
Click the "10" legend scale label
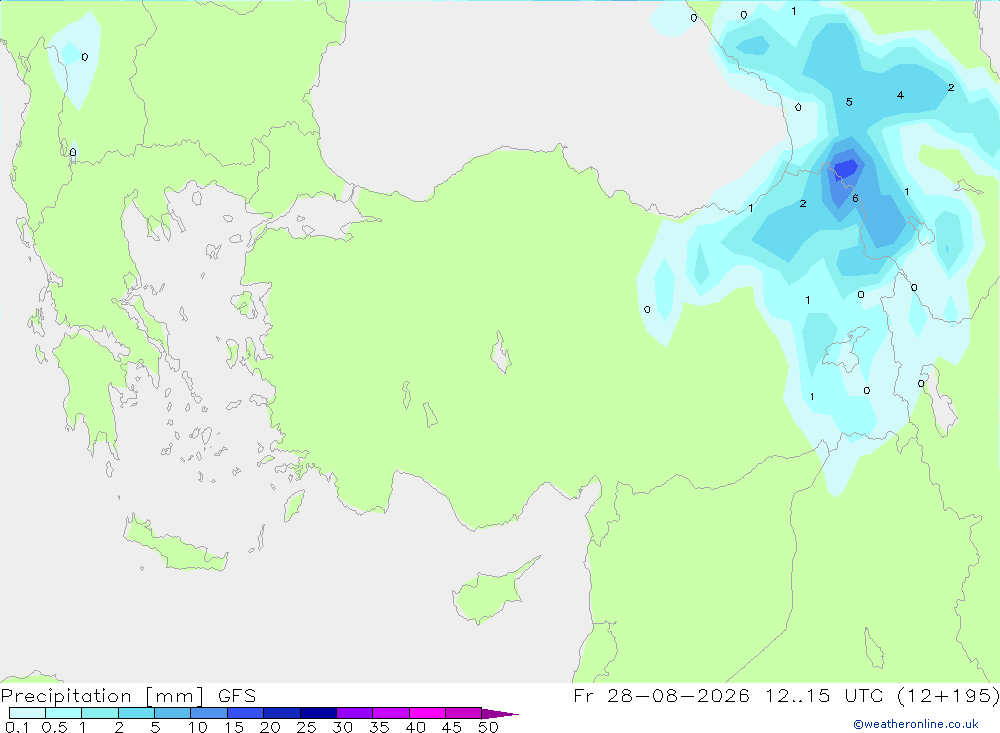[198, 727]
